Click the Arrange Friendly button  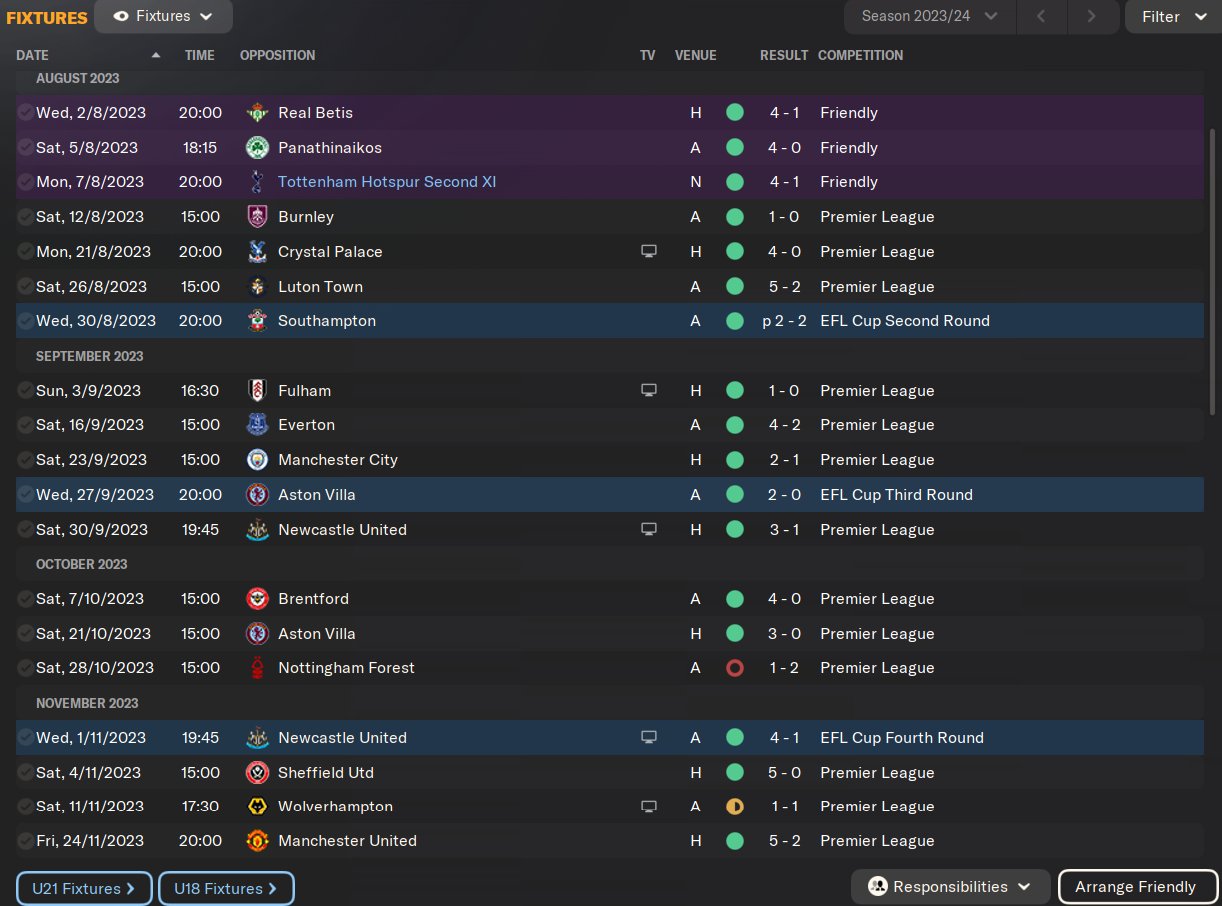(x=1137, y=887)
